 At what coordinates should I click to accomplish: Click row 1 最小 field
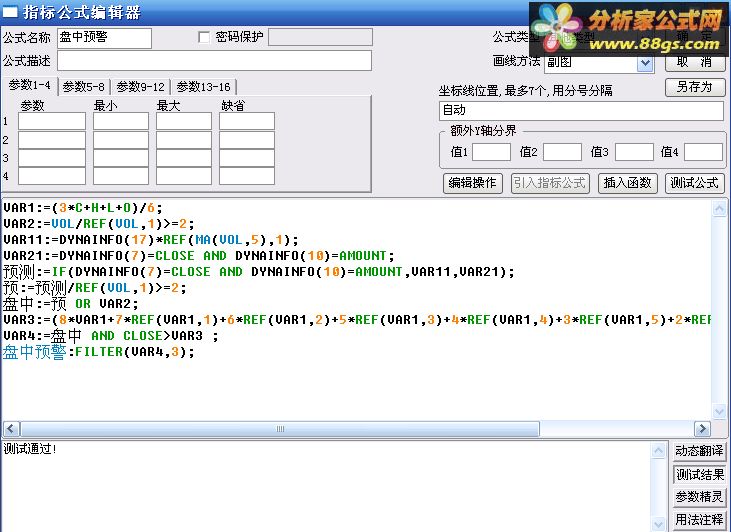point(121,121)
